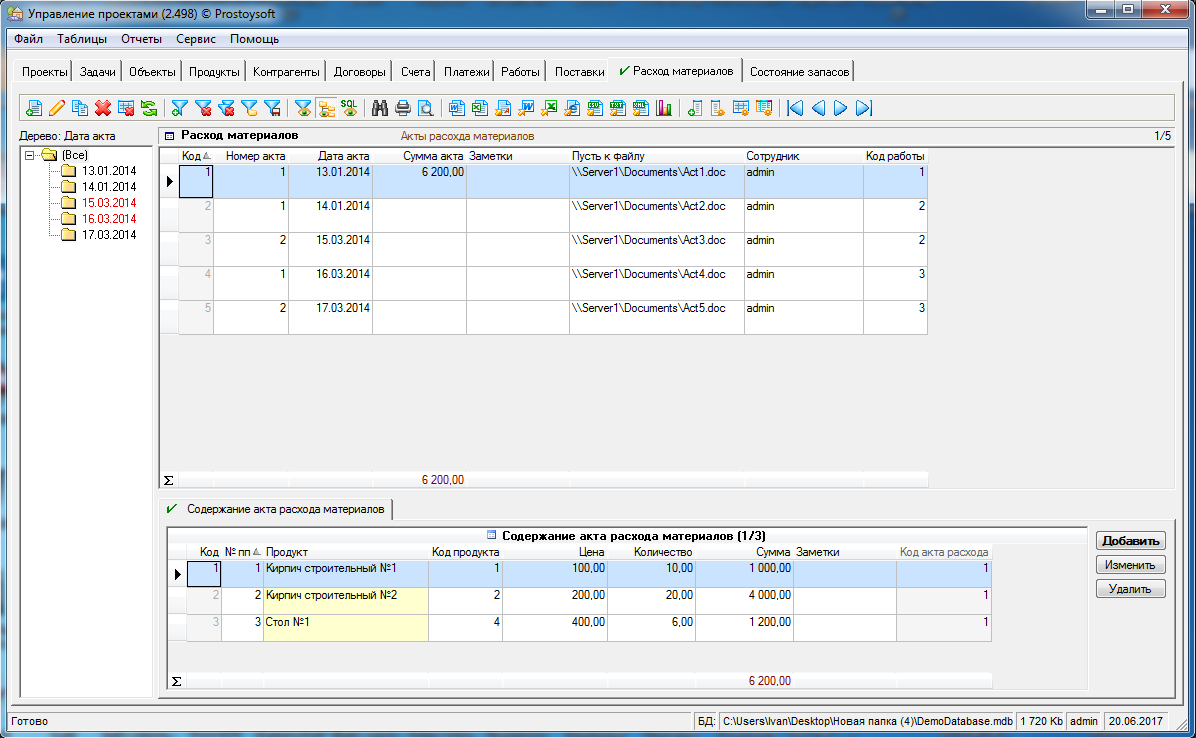This screenshot has width=1196, height=738.
Task: Click the Сотрудник column header
Action: 804,156
